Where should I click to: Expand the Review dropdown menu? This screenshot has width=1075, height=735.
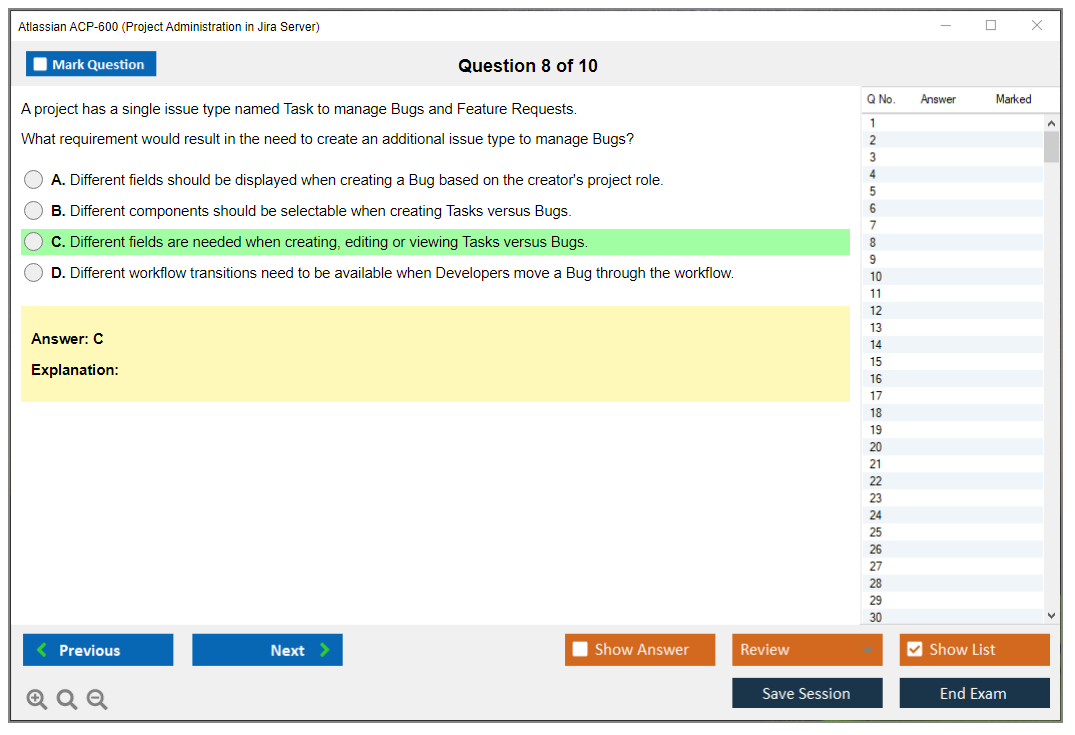pyautogui.click(x=806, y=650)
